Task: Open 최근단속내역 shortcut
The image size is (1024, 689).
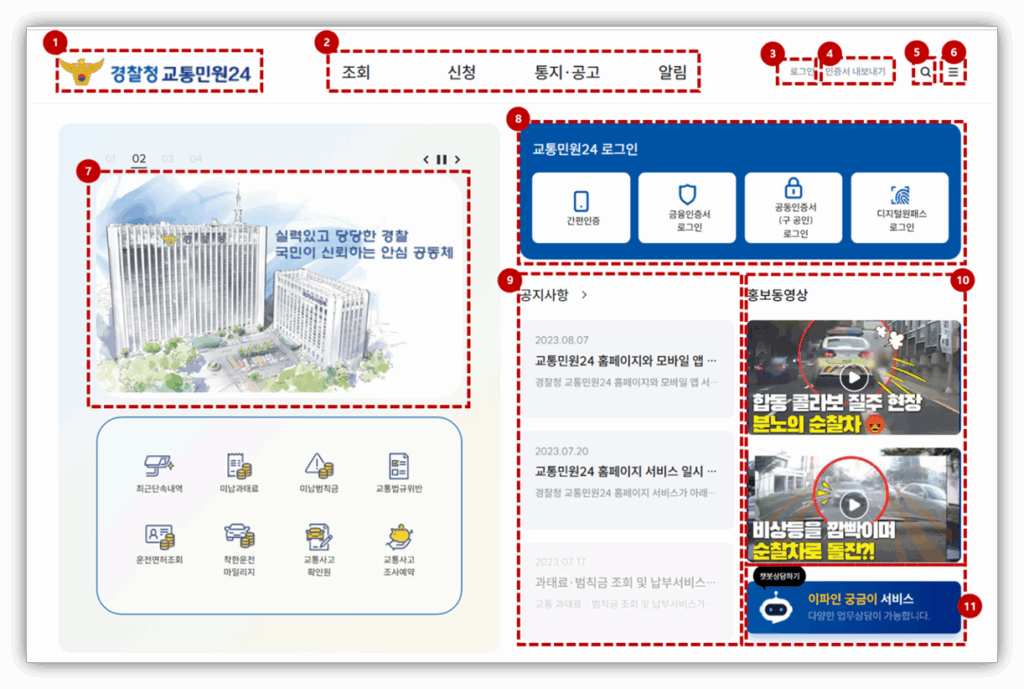Action: (159, 473)
